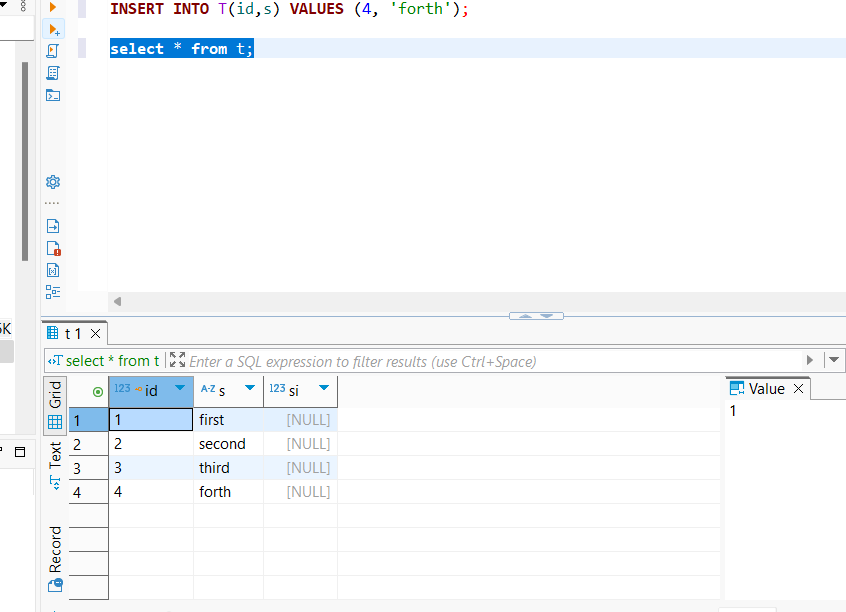The width and height of the screenshot is (846, 612).
Task: Select the si column header
Action: [301, 391]
